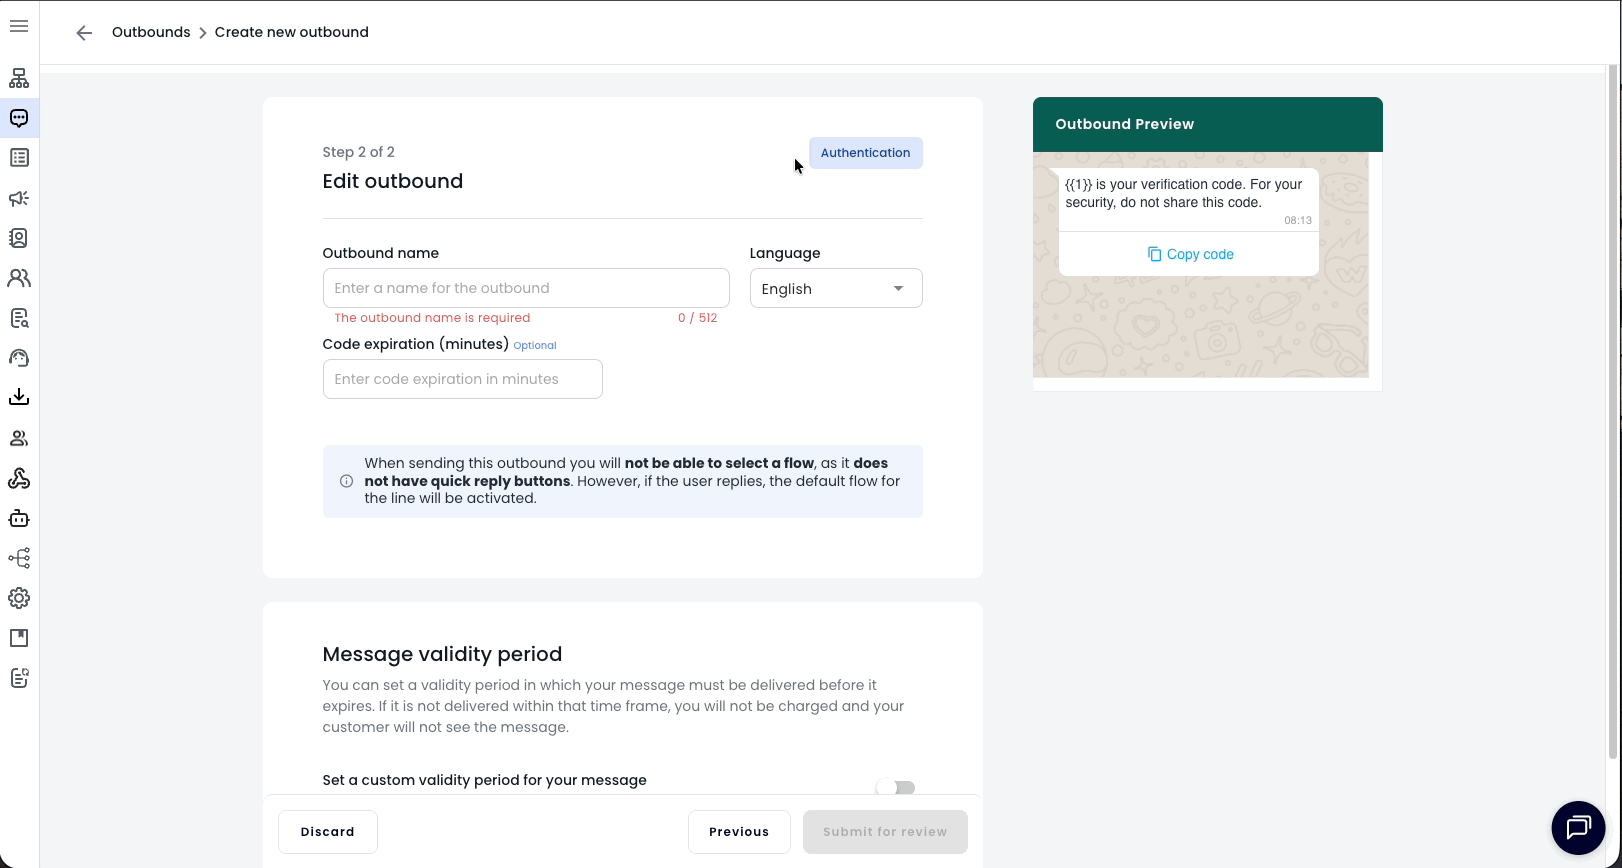Go to Outbounds breadcrumb
Viewport: 1622px width, 868px height.
point(151,32)
